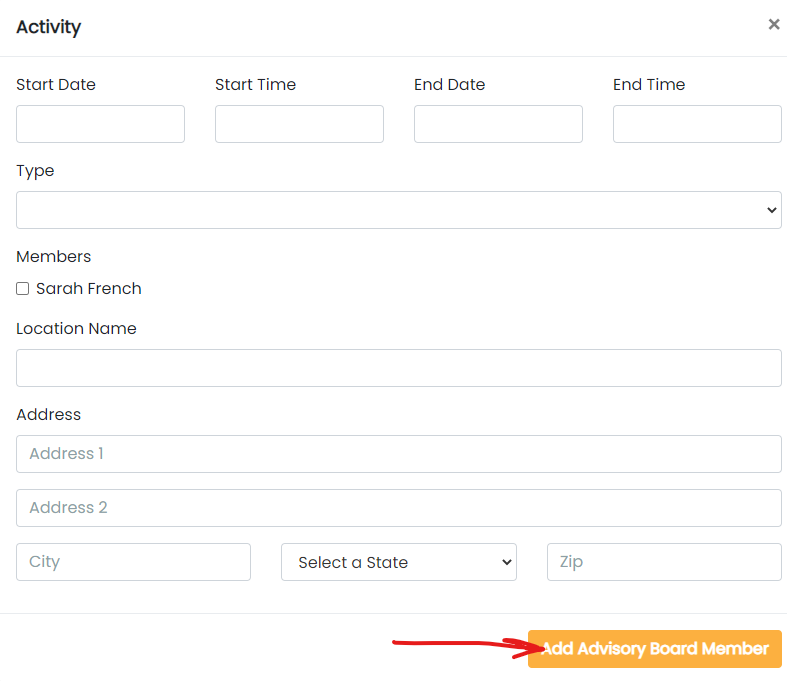Click the Start Date input field
Viewport: 787px width, 681px height.
[x=100, y=124]
